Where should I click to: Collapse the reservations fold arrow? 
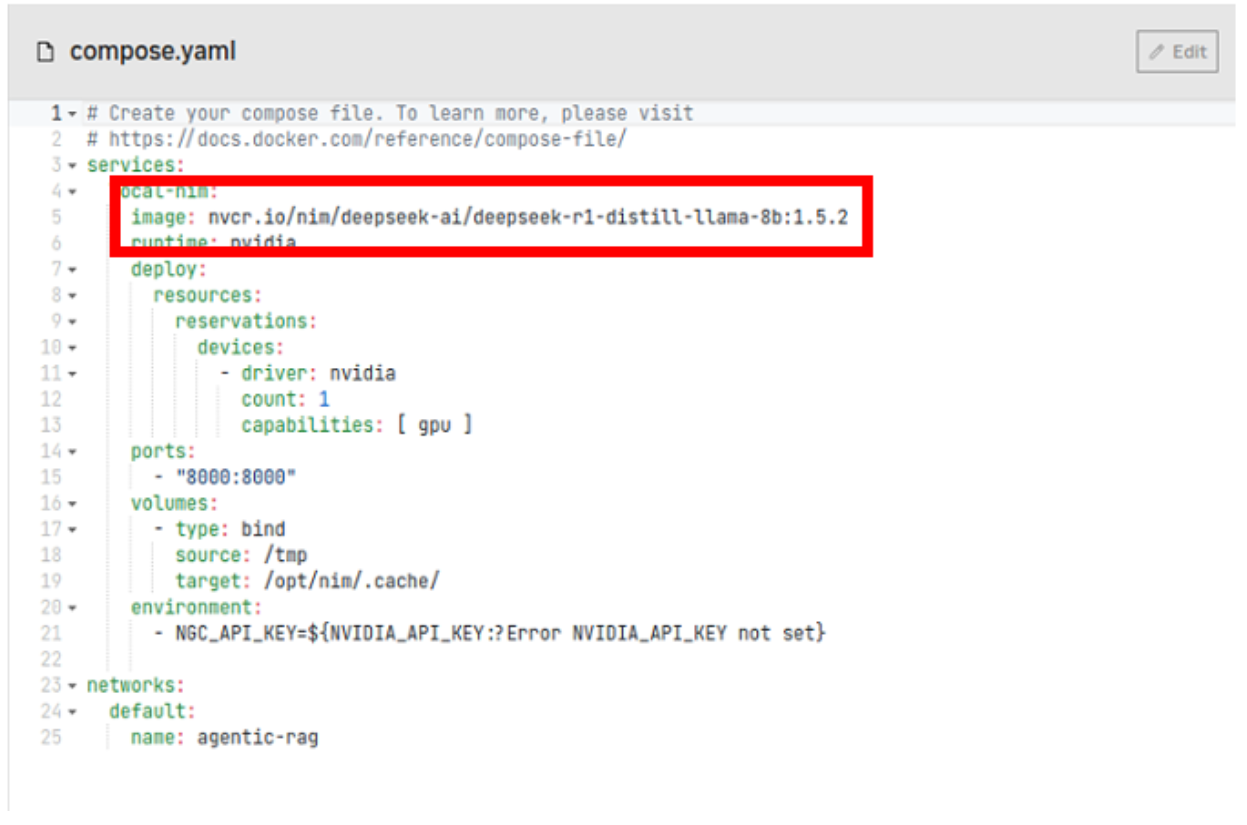click(x=72, y=321)
